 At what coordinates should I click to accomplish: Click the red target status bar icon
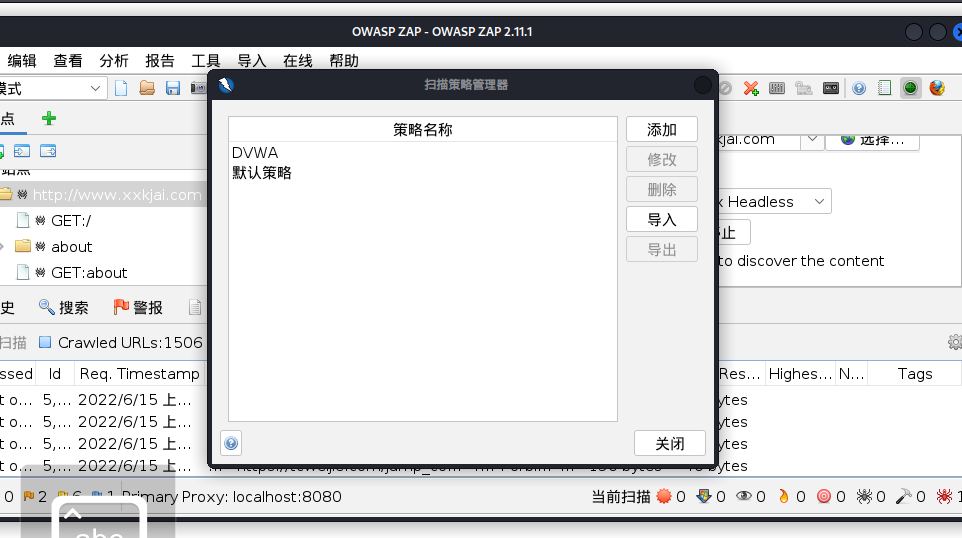824,496
